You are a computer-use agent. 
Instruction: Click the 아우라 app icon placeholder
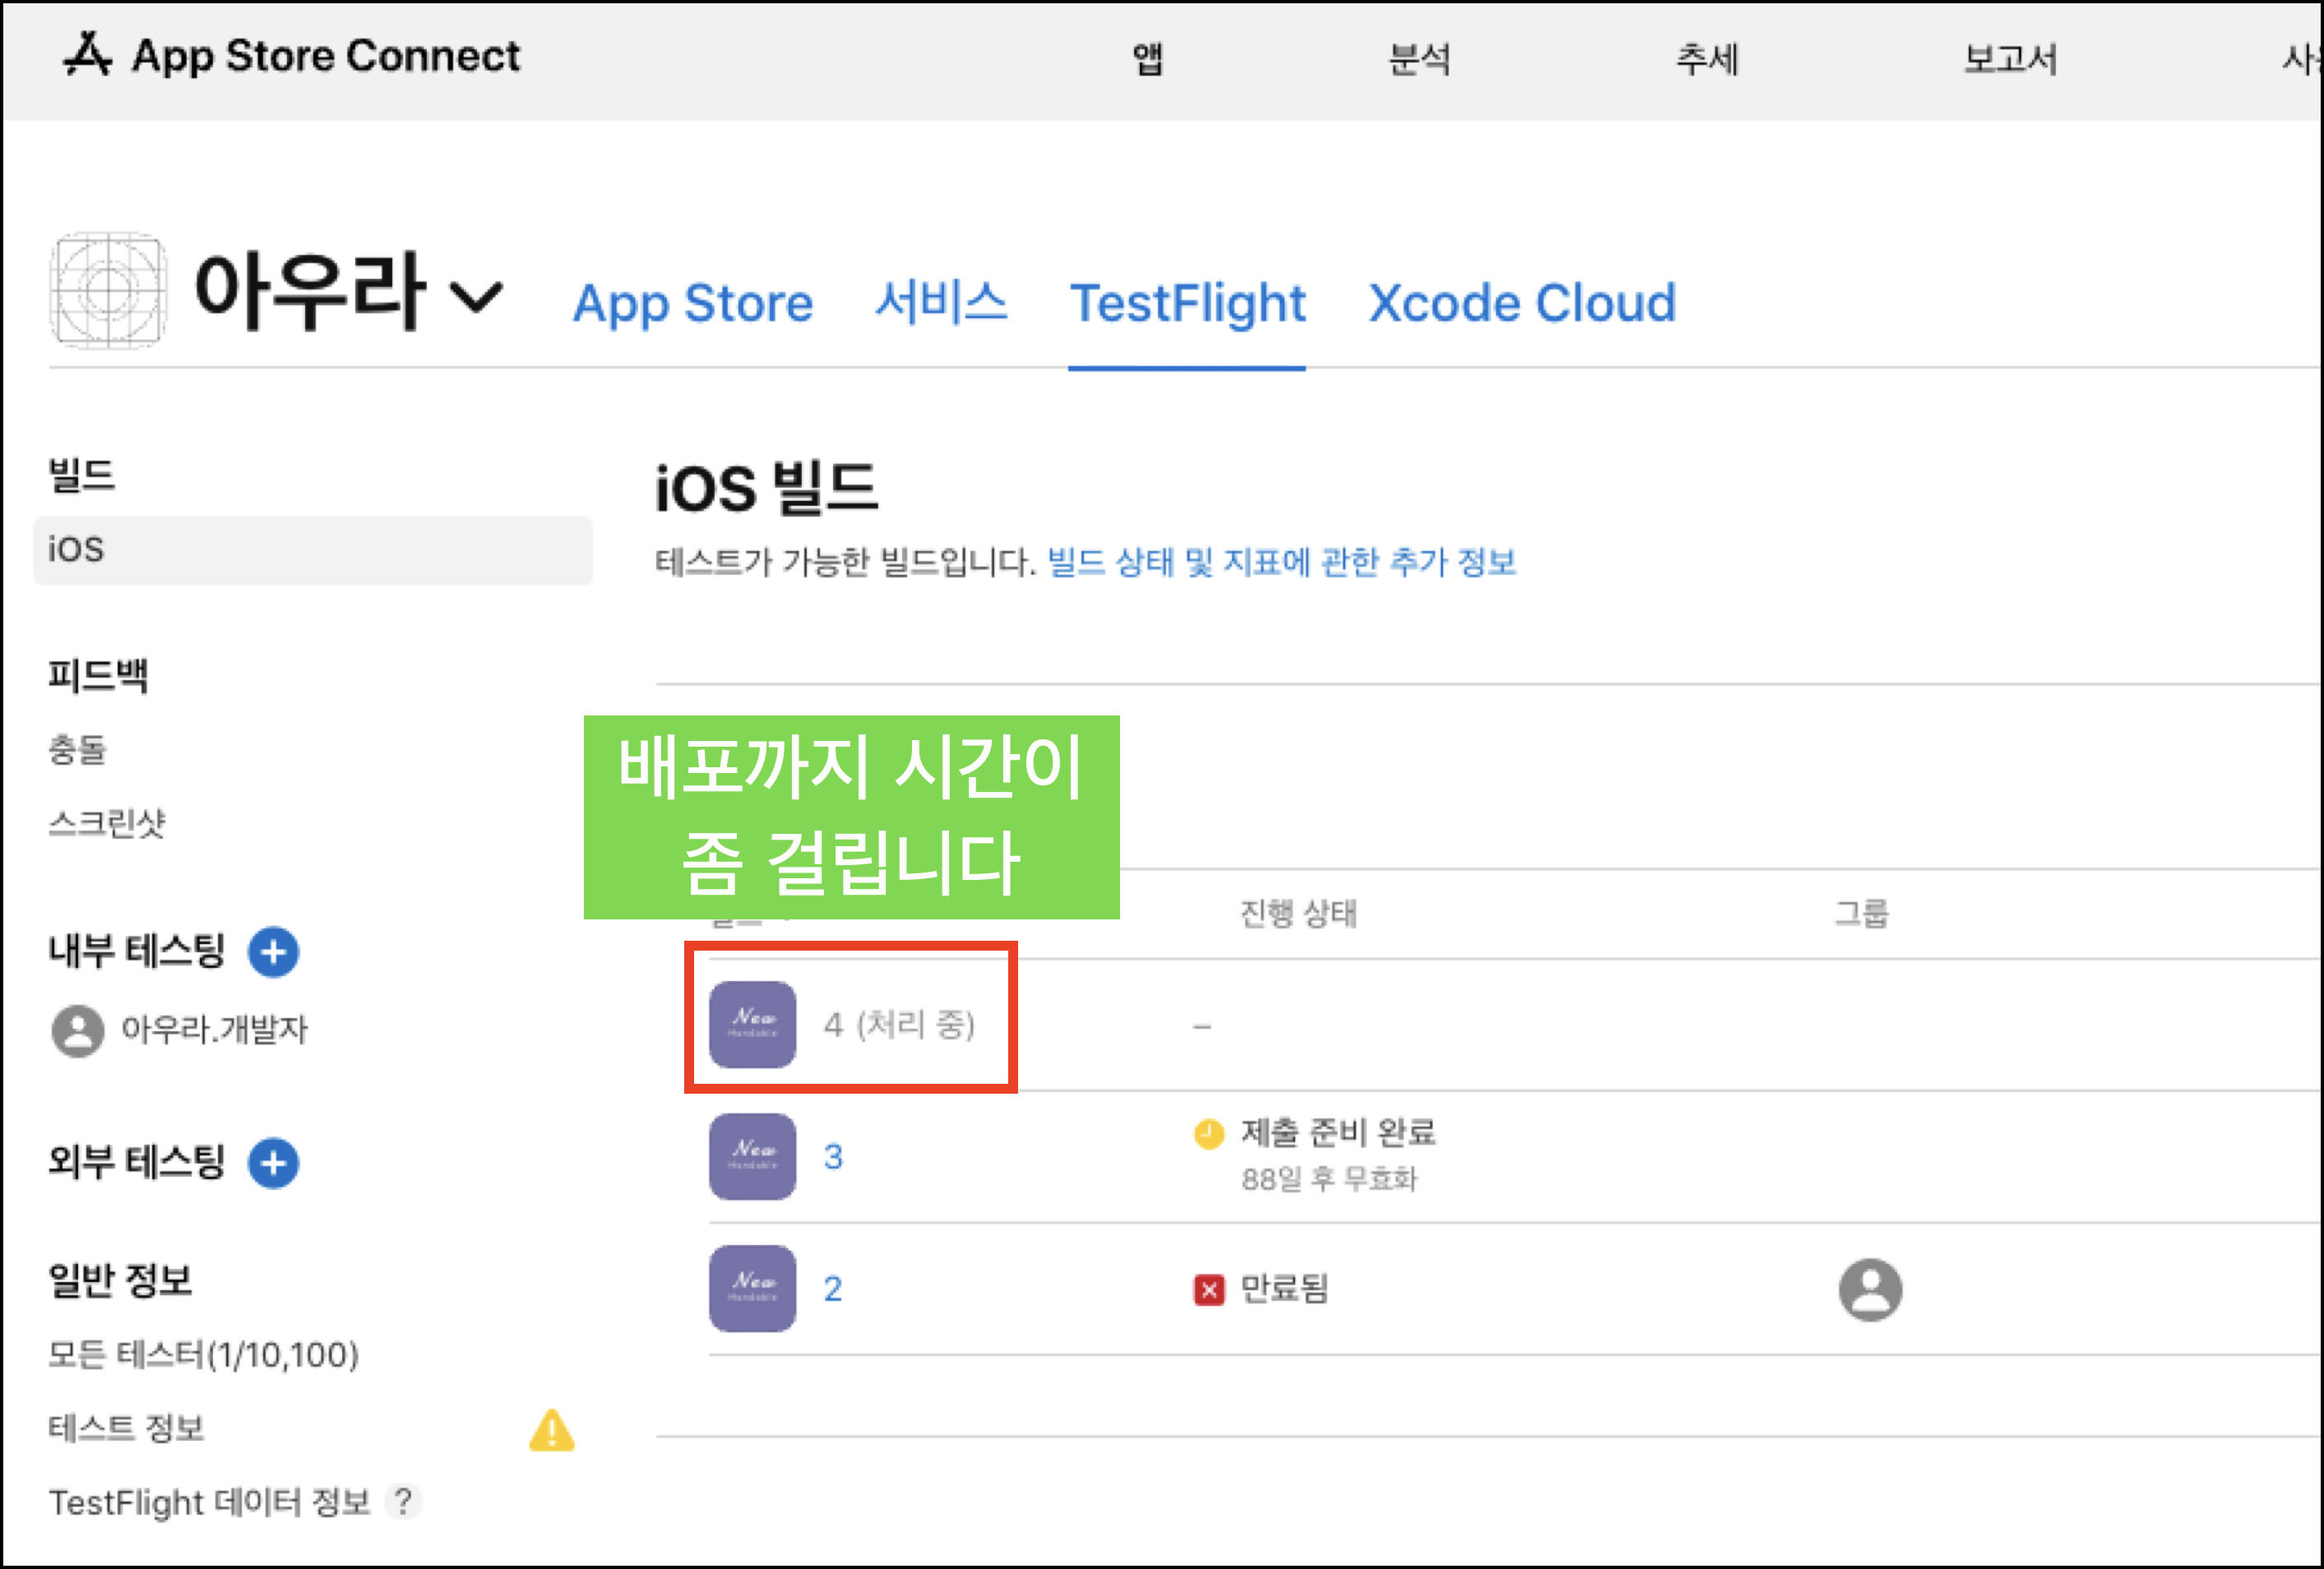point(108,291)
